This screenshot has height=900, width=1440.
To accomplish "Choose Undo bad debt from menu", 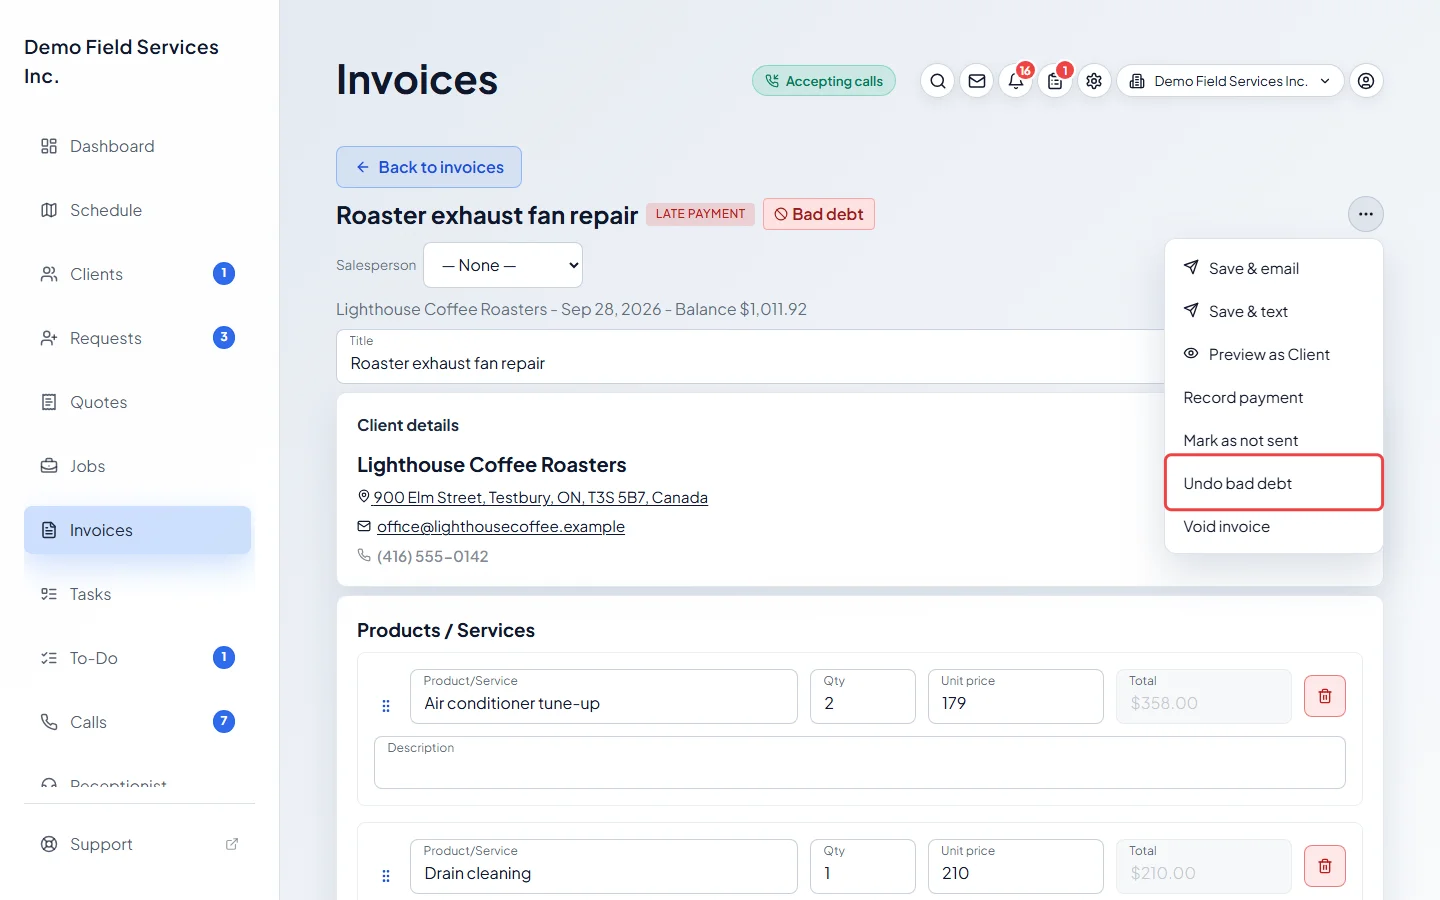I will [x=1274, y=483].
